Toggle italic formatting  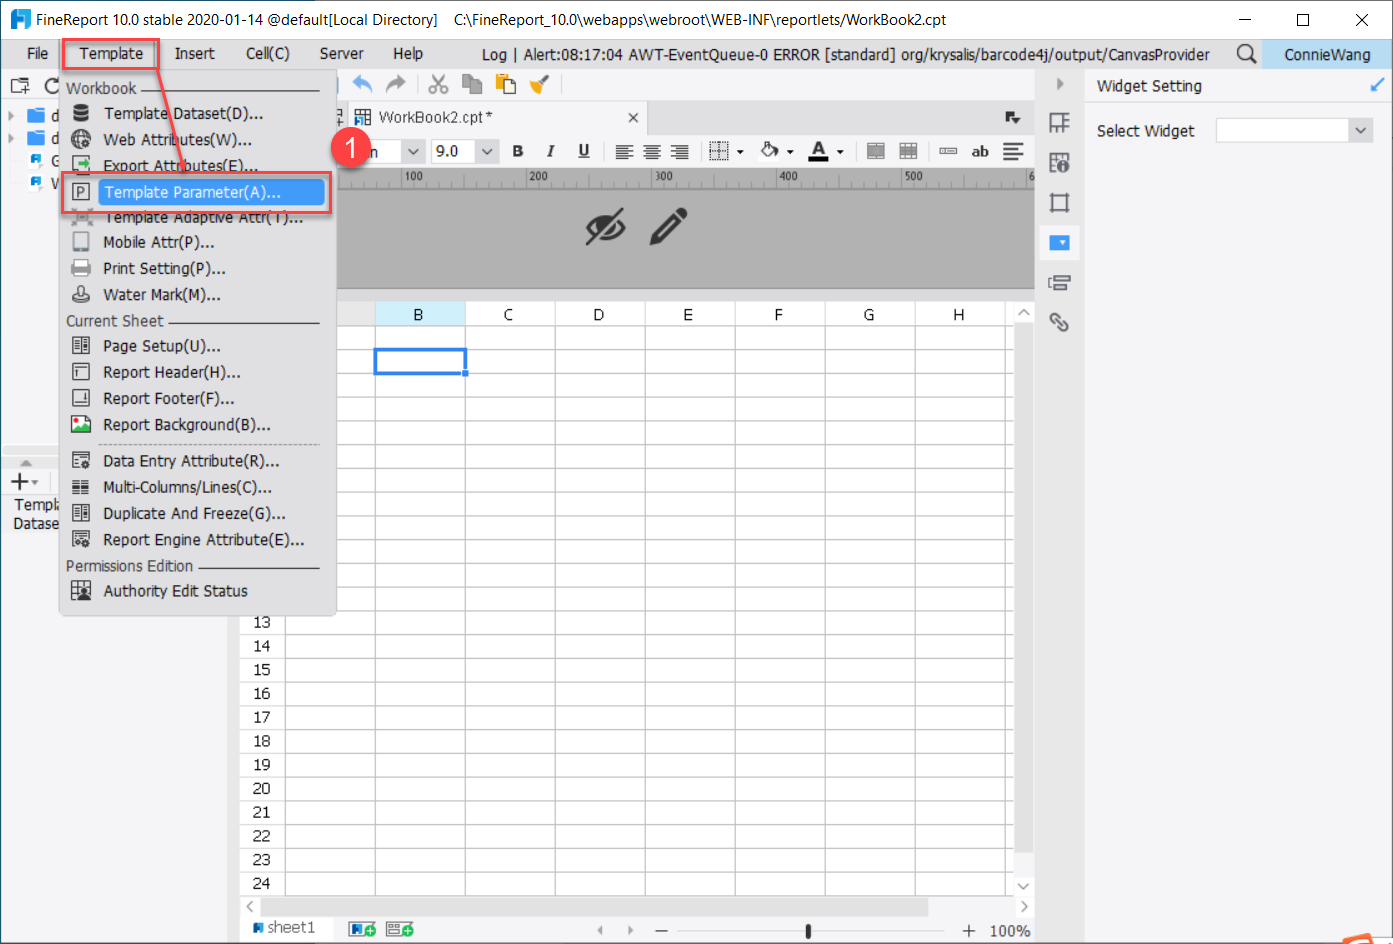coord(551,150)
